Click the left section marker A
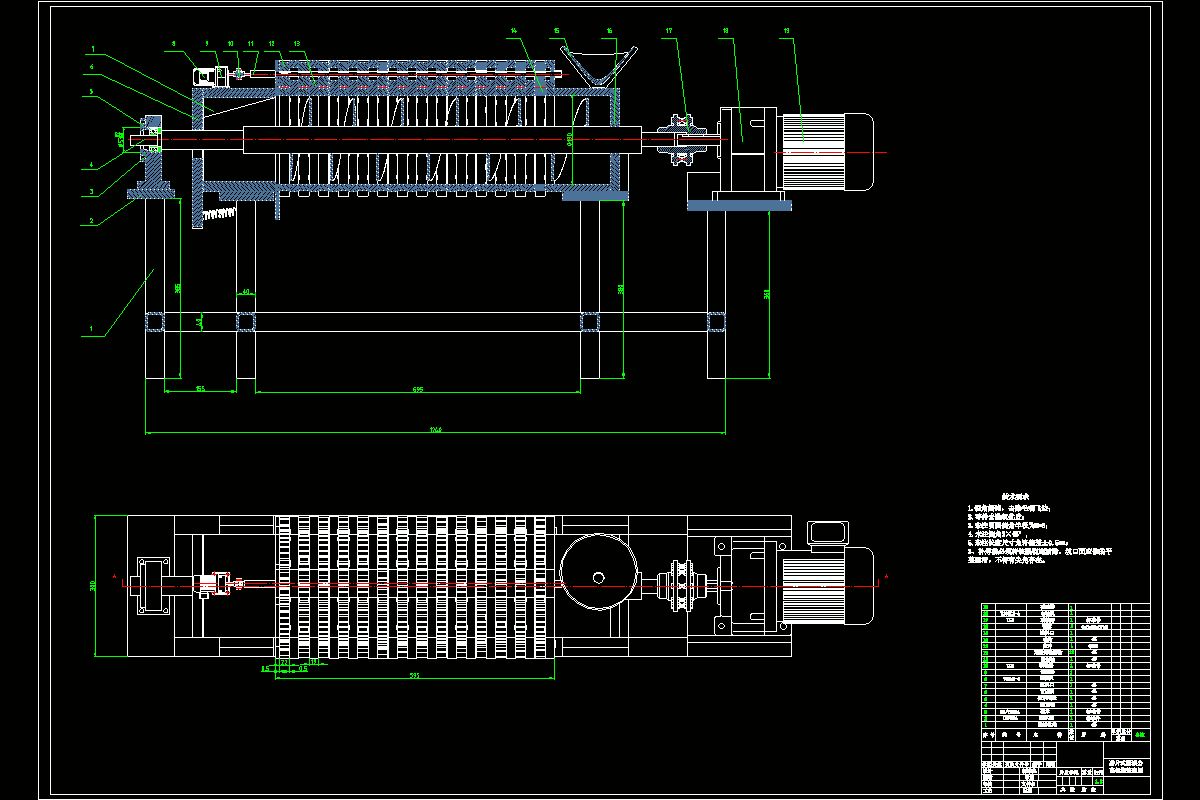This screenshot has width=1200, height=800. tap(115, 576)
